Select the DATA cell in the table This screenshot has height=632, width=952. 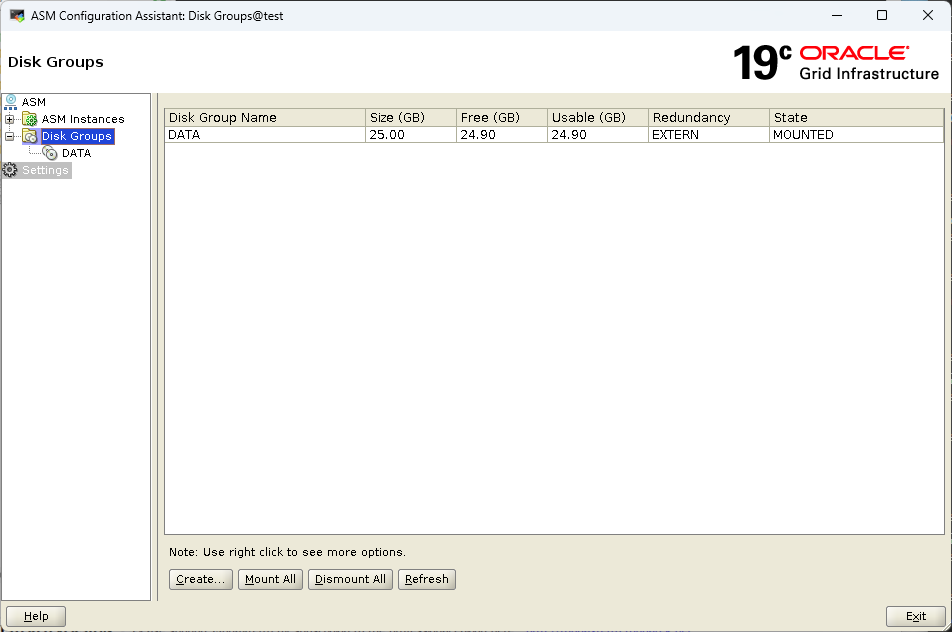point(265,135)
